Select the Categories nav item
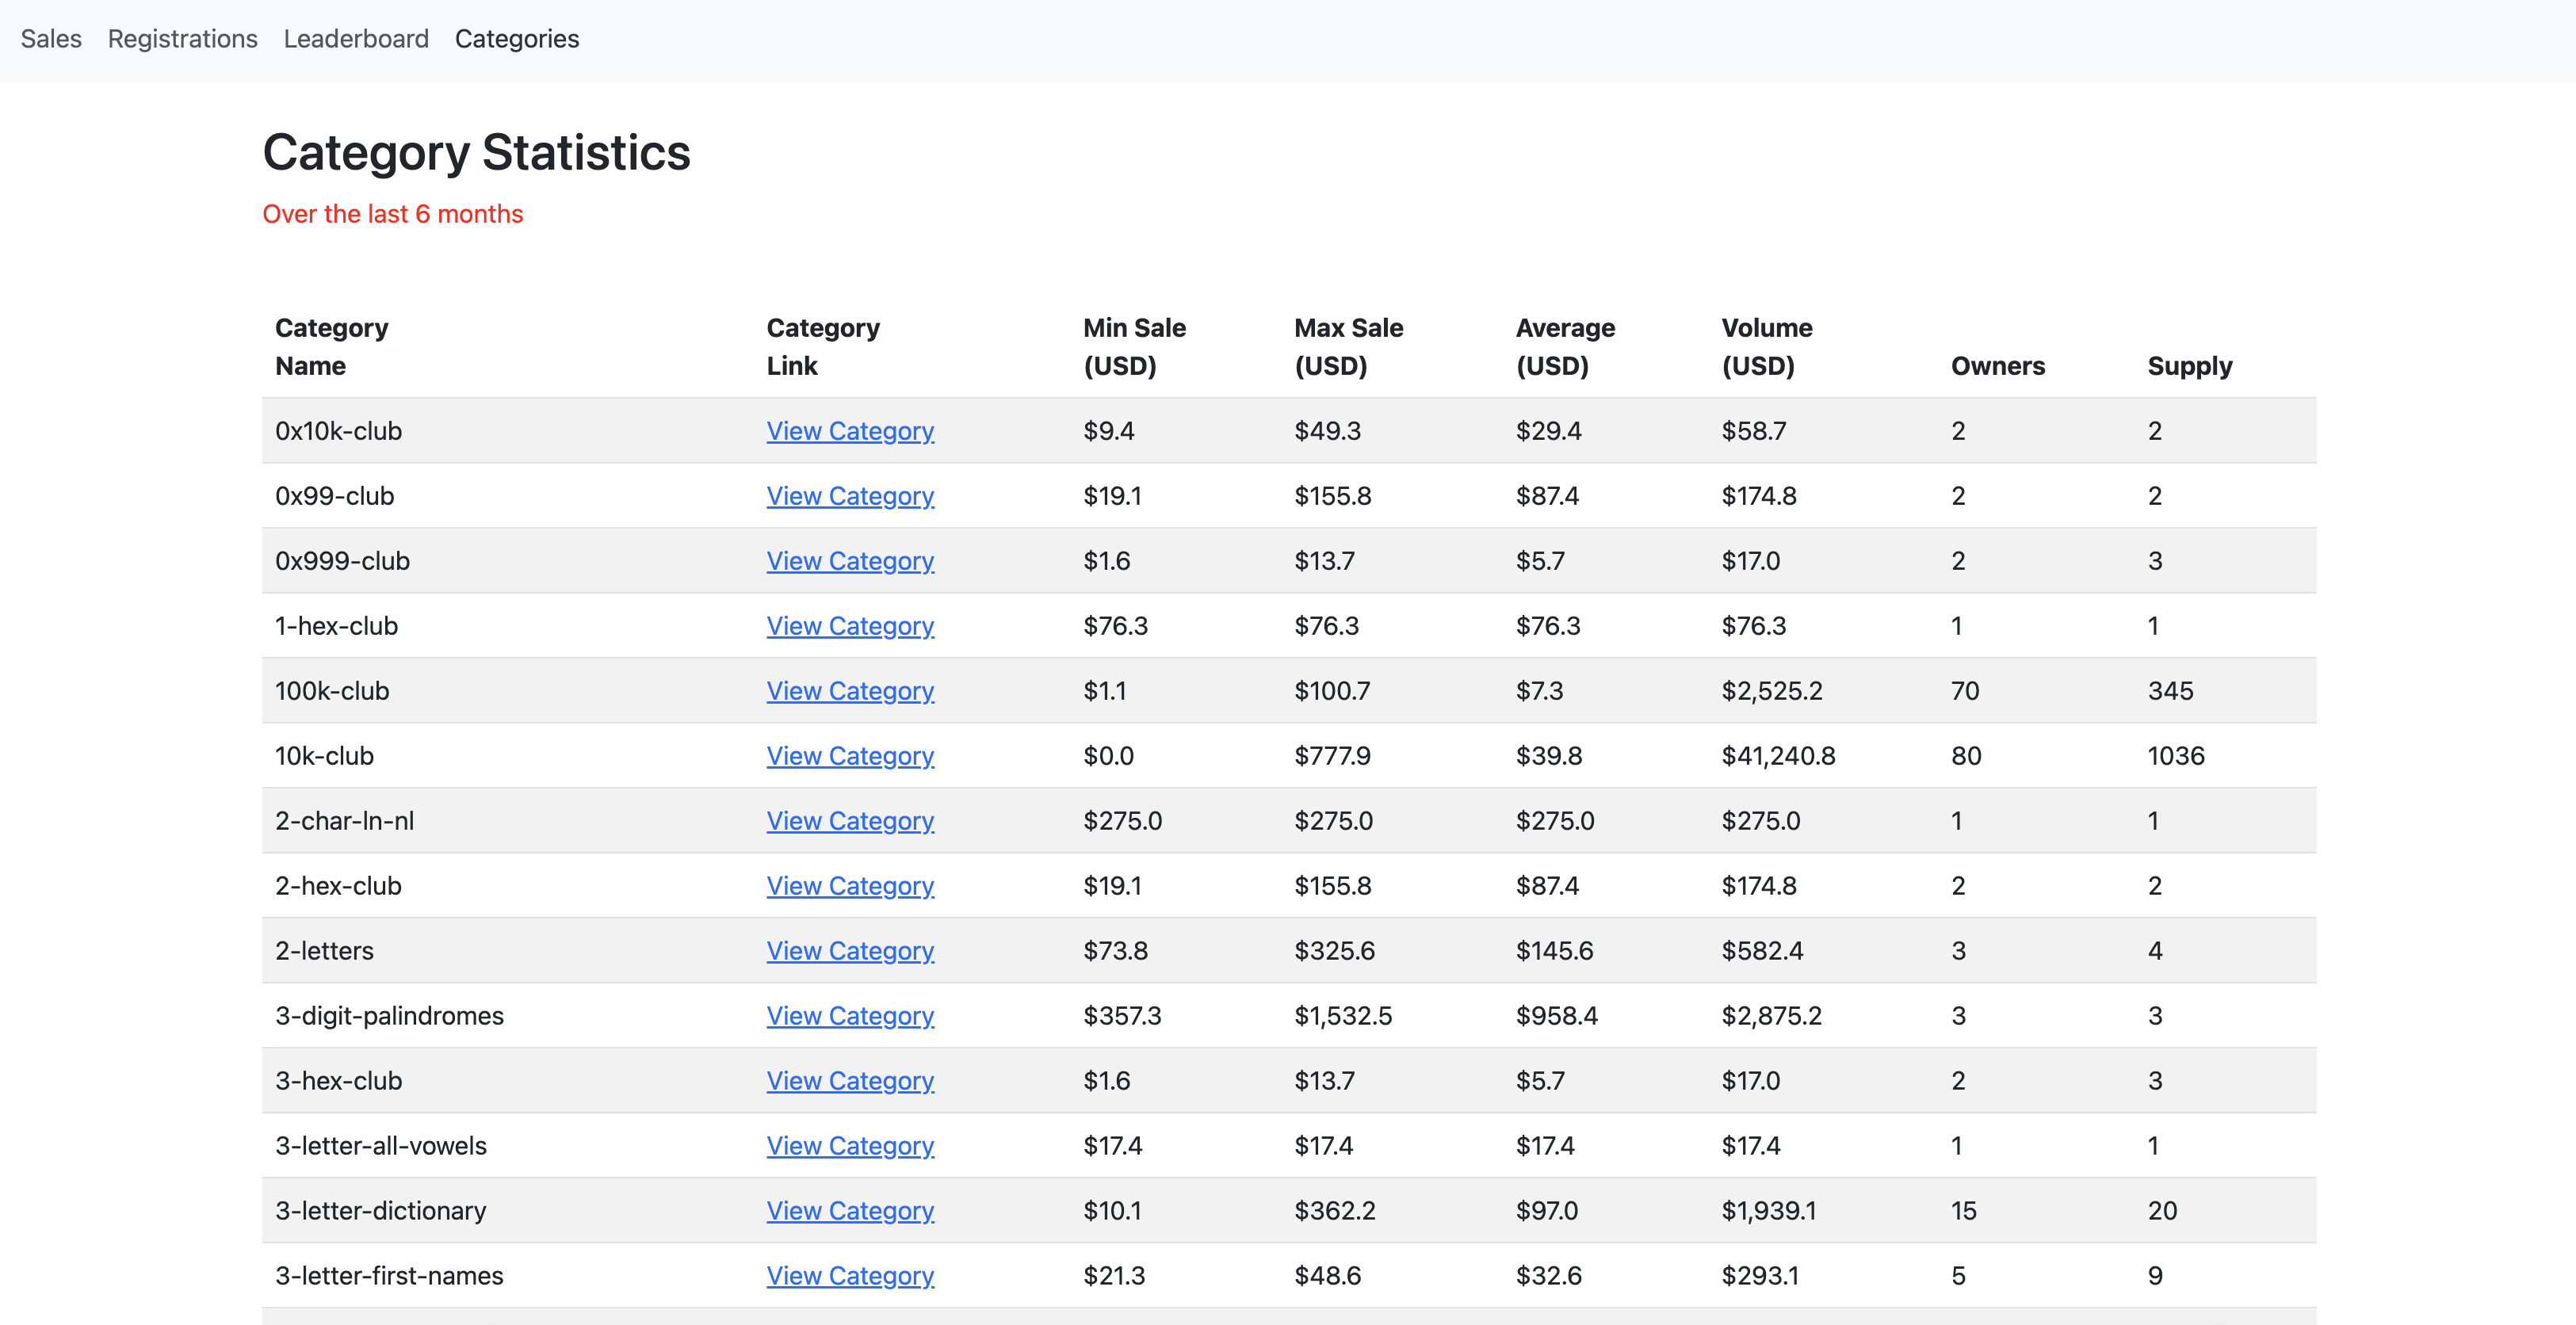The height and width of the screenshot is (1325, 2576). tap(517, 39)
